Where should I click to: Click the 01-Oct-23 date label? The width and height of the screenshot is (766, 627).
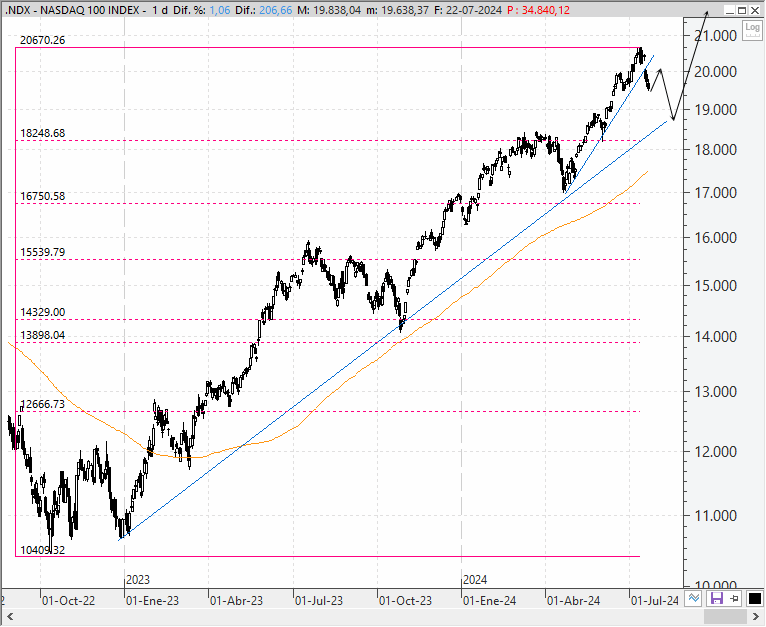click(405, 600)
